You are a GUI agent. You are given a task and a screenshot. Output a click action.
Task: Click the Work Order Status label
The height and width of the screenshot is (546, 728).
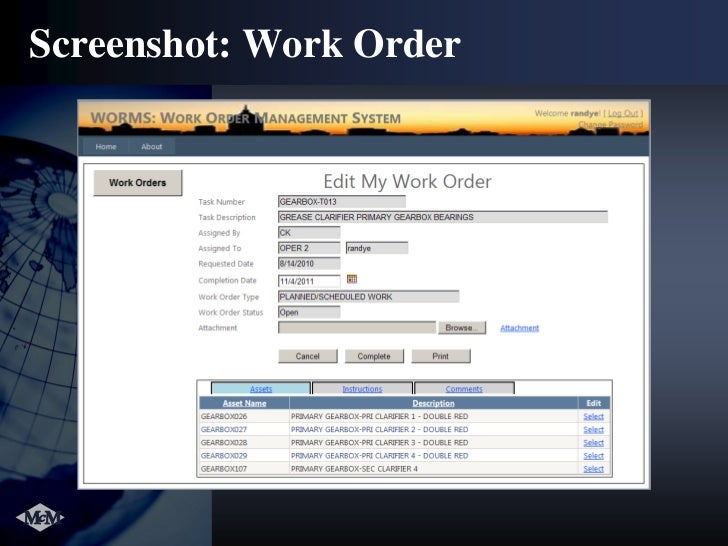[x=230, y=312]
